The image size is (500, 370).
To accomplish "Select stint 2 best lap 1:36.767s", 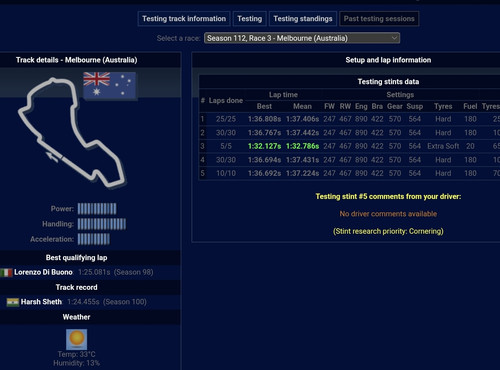I will pyautogui.click(x=264, y=133).
